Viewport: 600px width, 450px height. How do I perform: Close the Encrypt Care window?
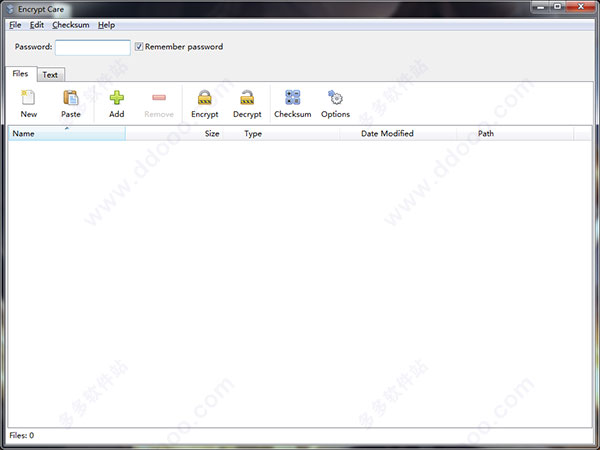pyautogui.click(x=580, y=7)
